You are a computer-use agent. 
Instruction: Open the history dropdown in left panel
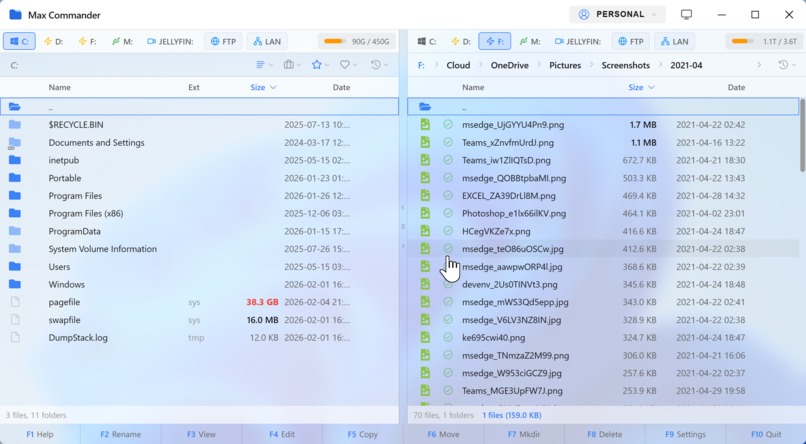[x=379, y=65]
